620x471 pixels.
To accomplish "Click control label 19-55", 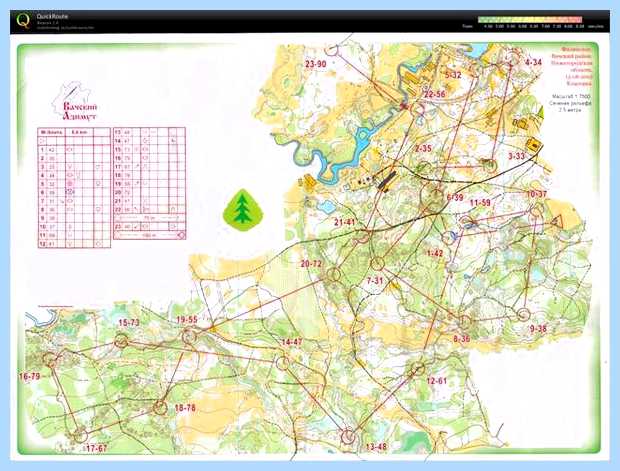I will click(187, 320).
